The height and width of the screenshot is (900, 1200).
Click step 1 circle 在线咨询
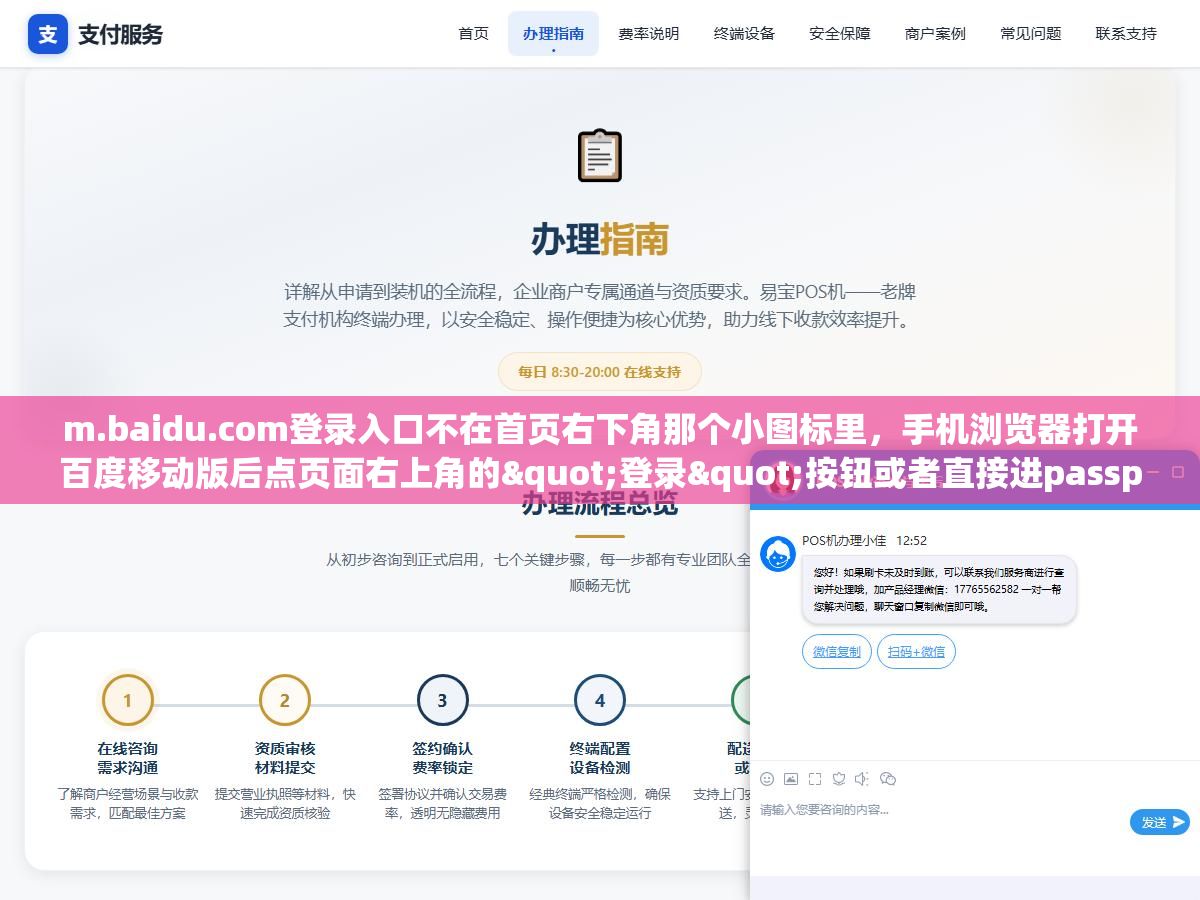tap(127, 700)
